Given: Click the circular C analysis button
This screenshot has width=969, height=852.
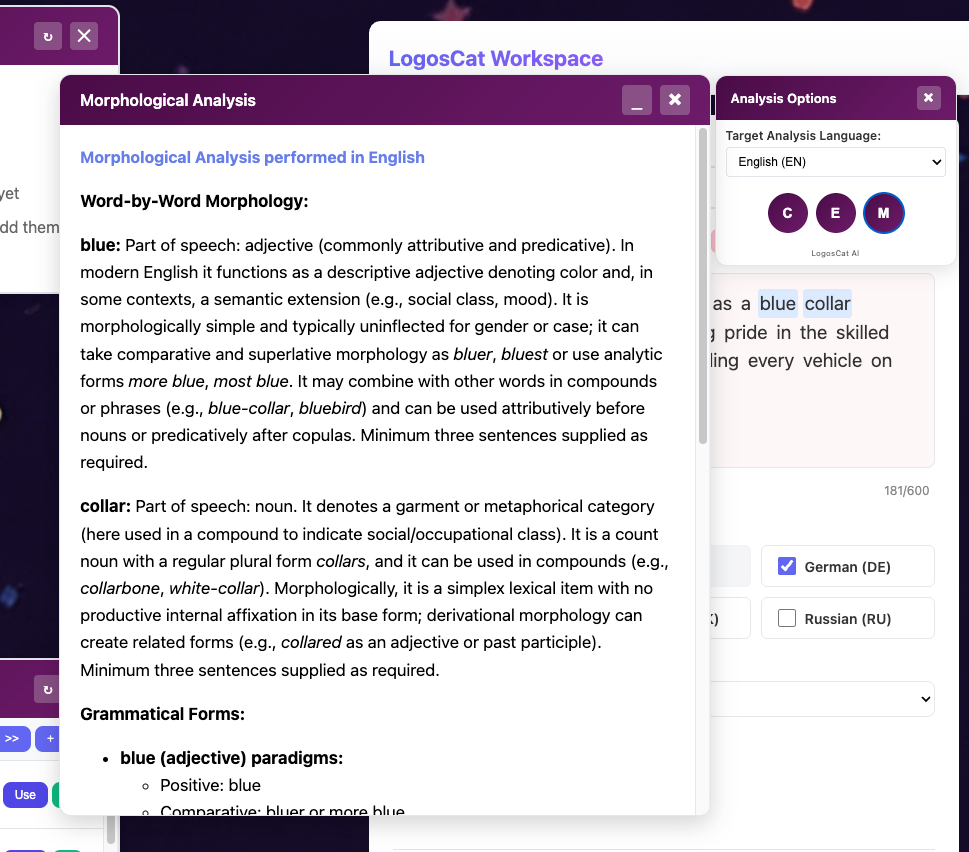Looking at the screenshot, I should click(x=787, y=213).
